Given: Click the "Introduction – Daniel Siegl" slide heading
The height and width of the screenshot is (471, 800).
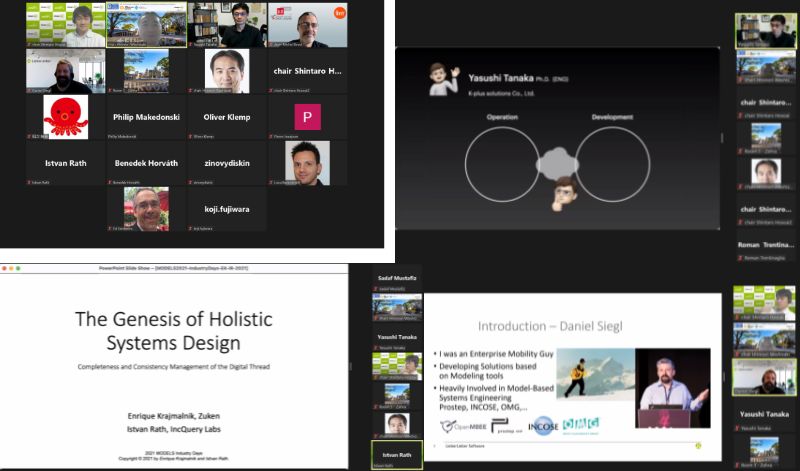Looking at the screenshot, I should click(x=550, y=326).
